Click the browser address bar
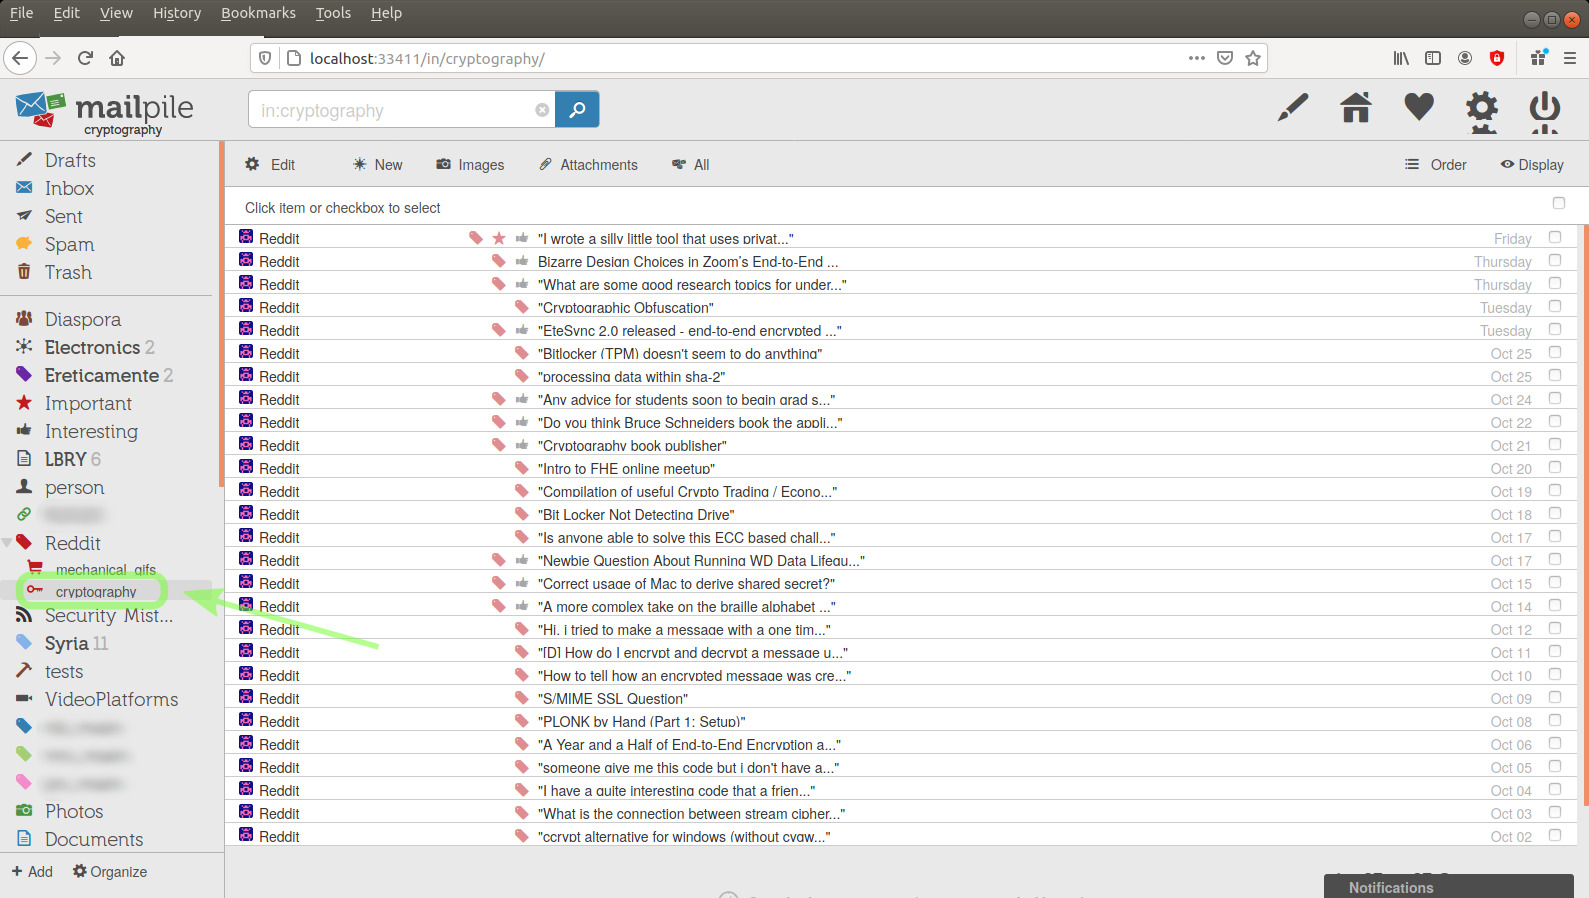 pos(745,58)
